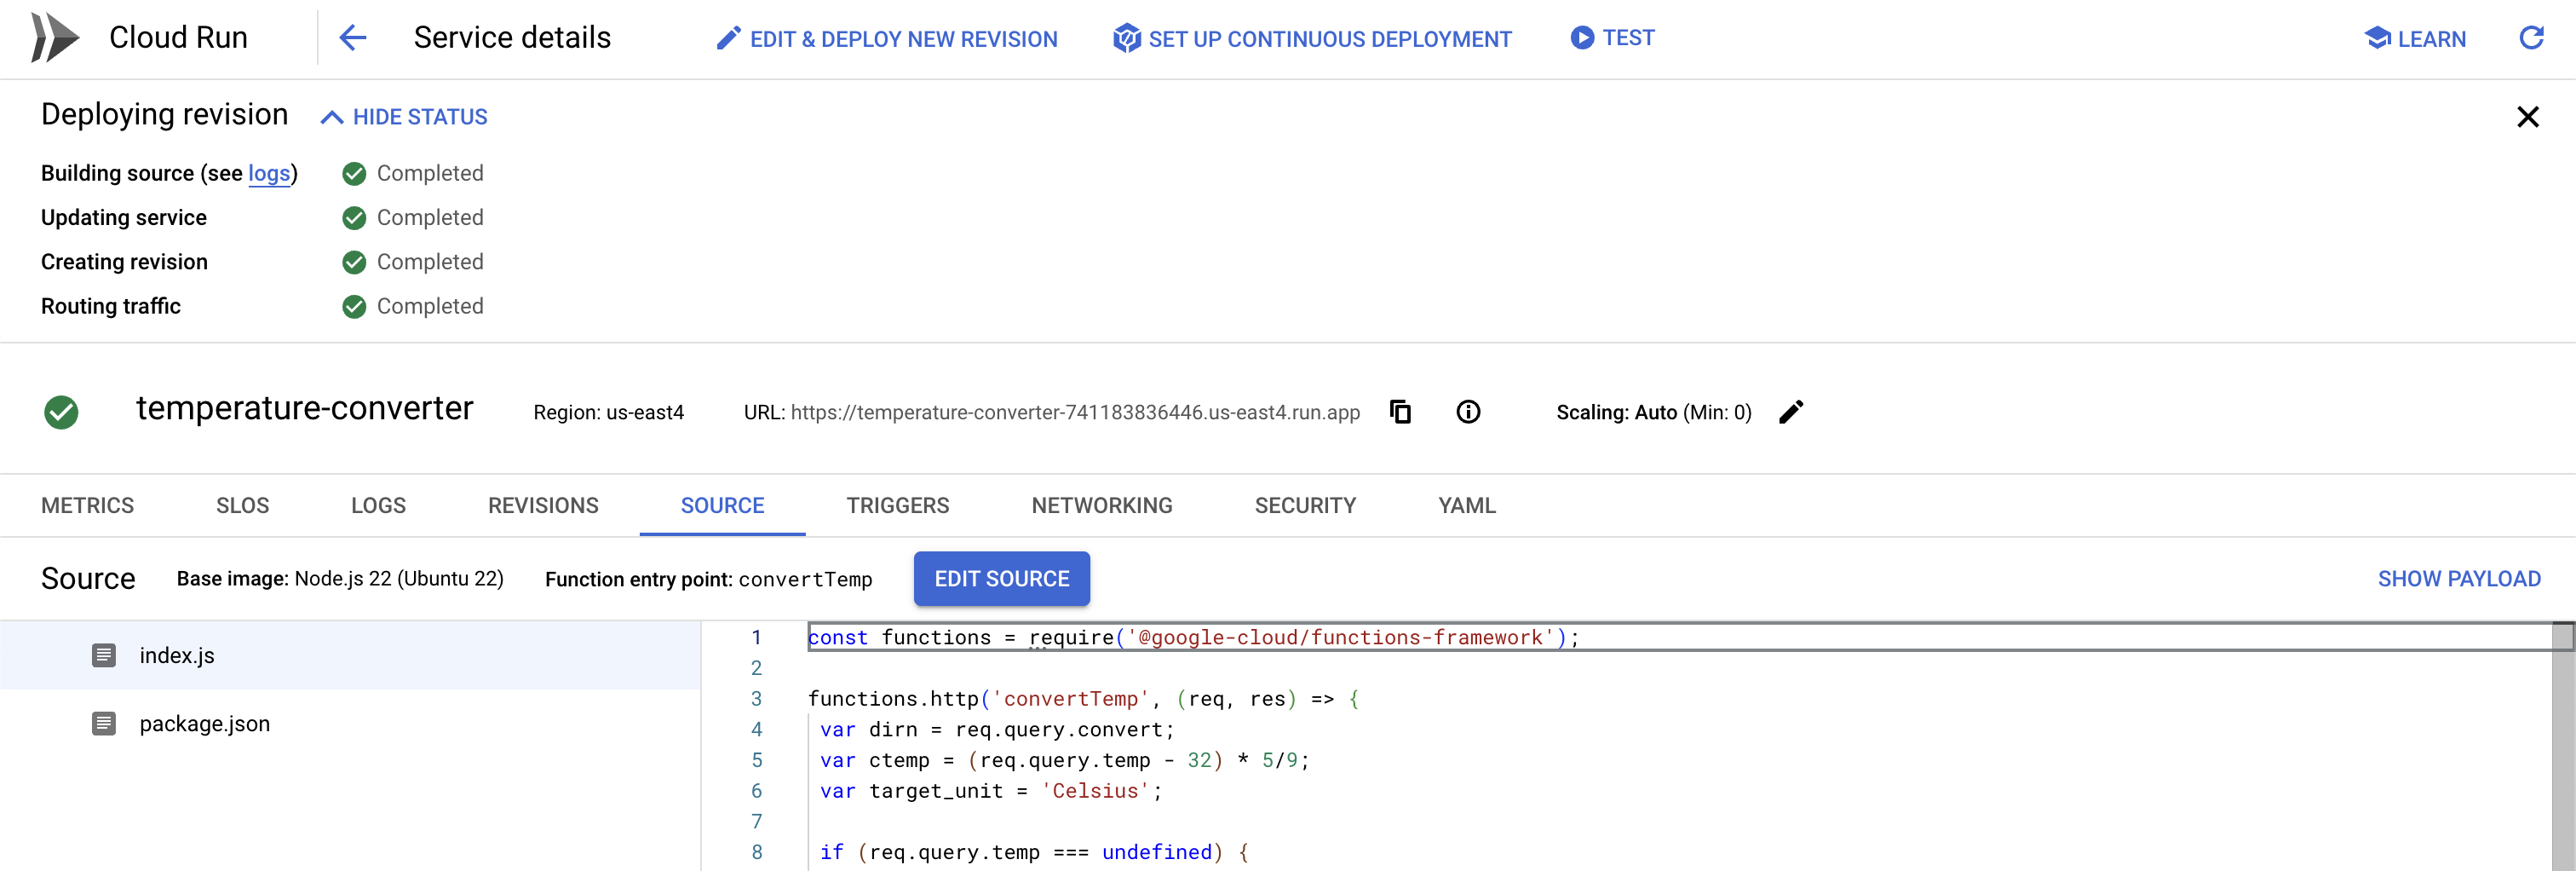
Task: Click line number 7 in gutter
Action: pyautogui.click(x=756, y=822)
